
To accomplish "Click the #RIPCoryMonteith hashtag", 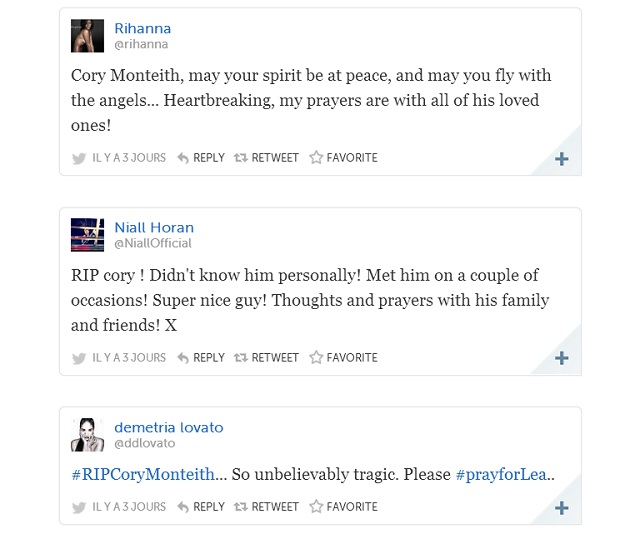I will point(143,474).
